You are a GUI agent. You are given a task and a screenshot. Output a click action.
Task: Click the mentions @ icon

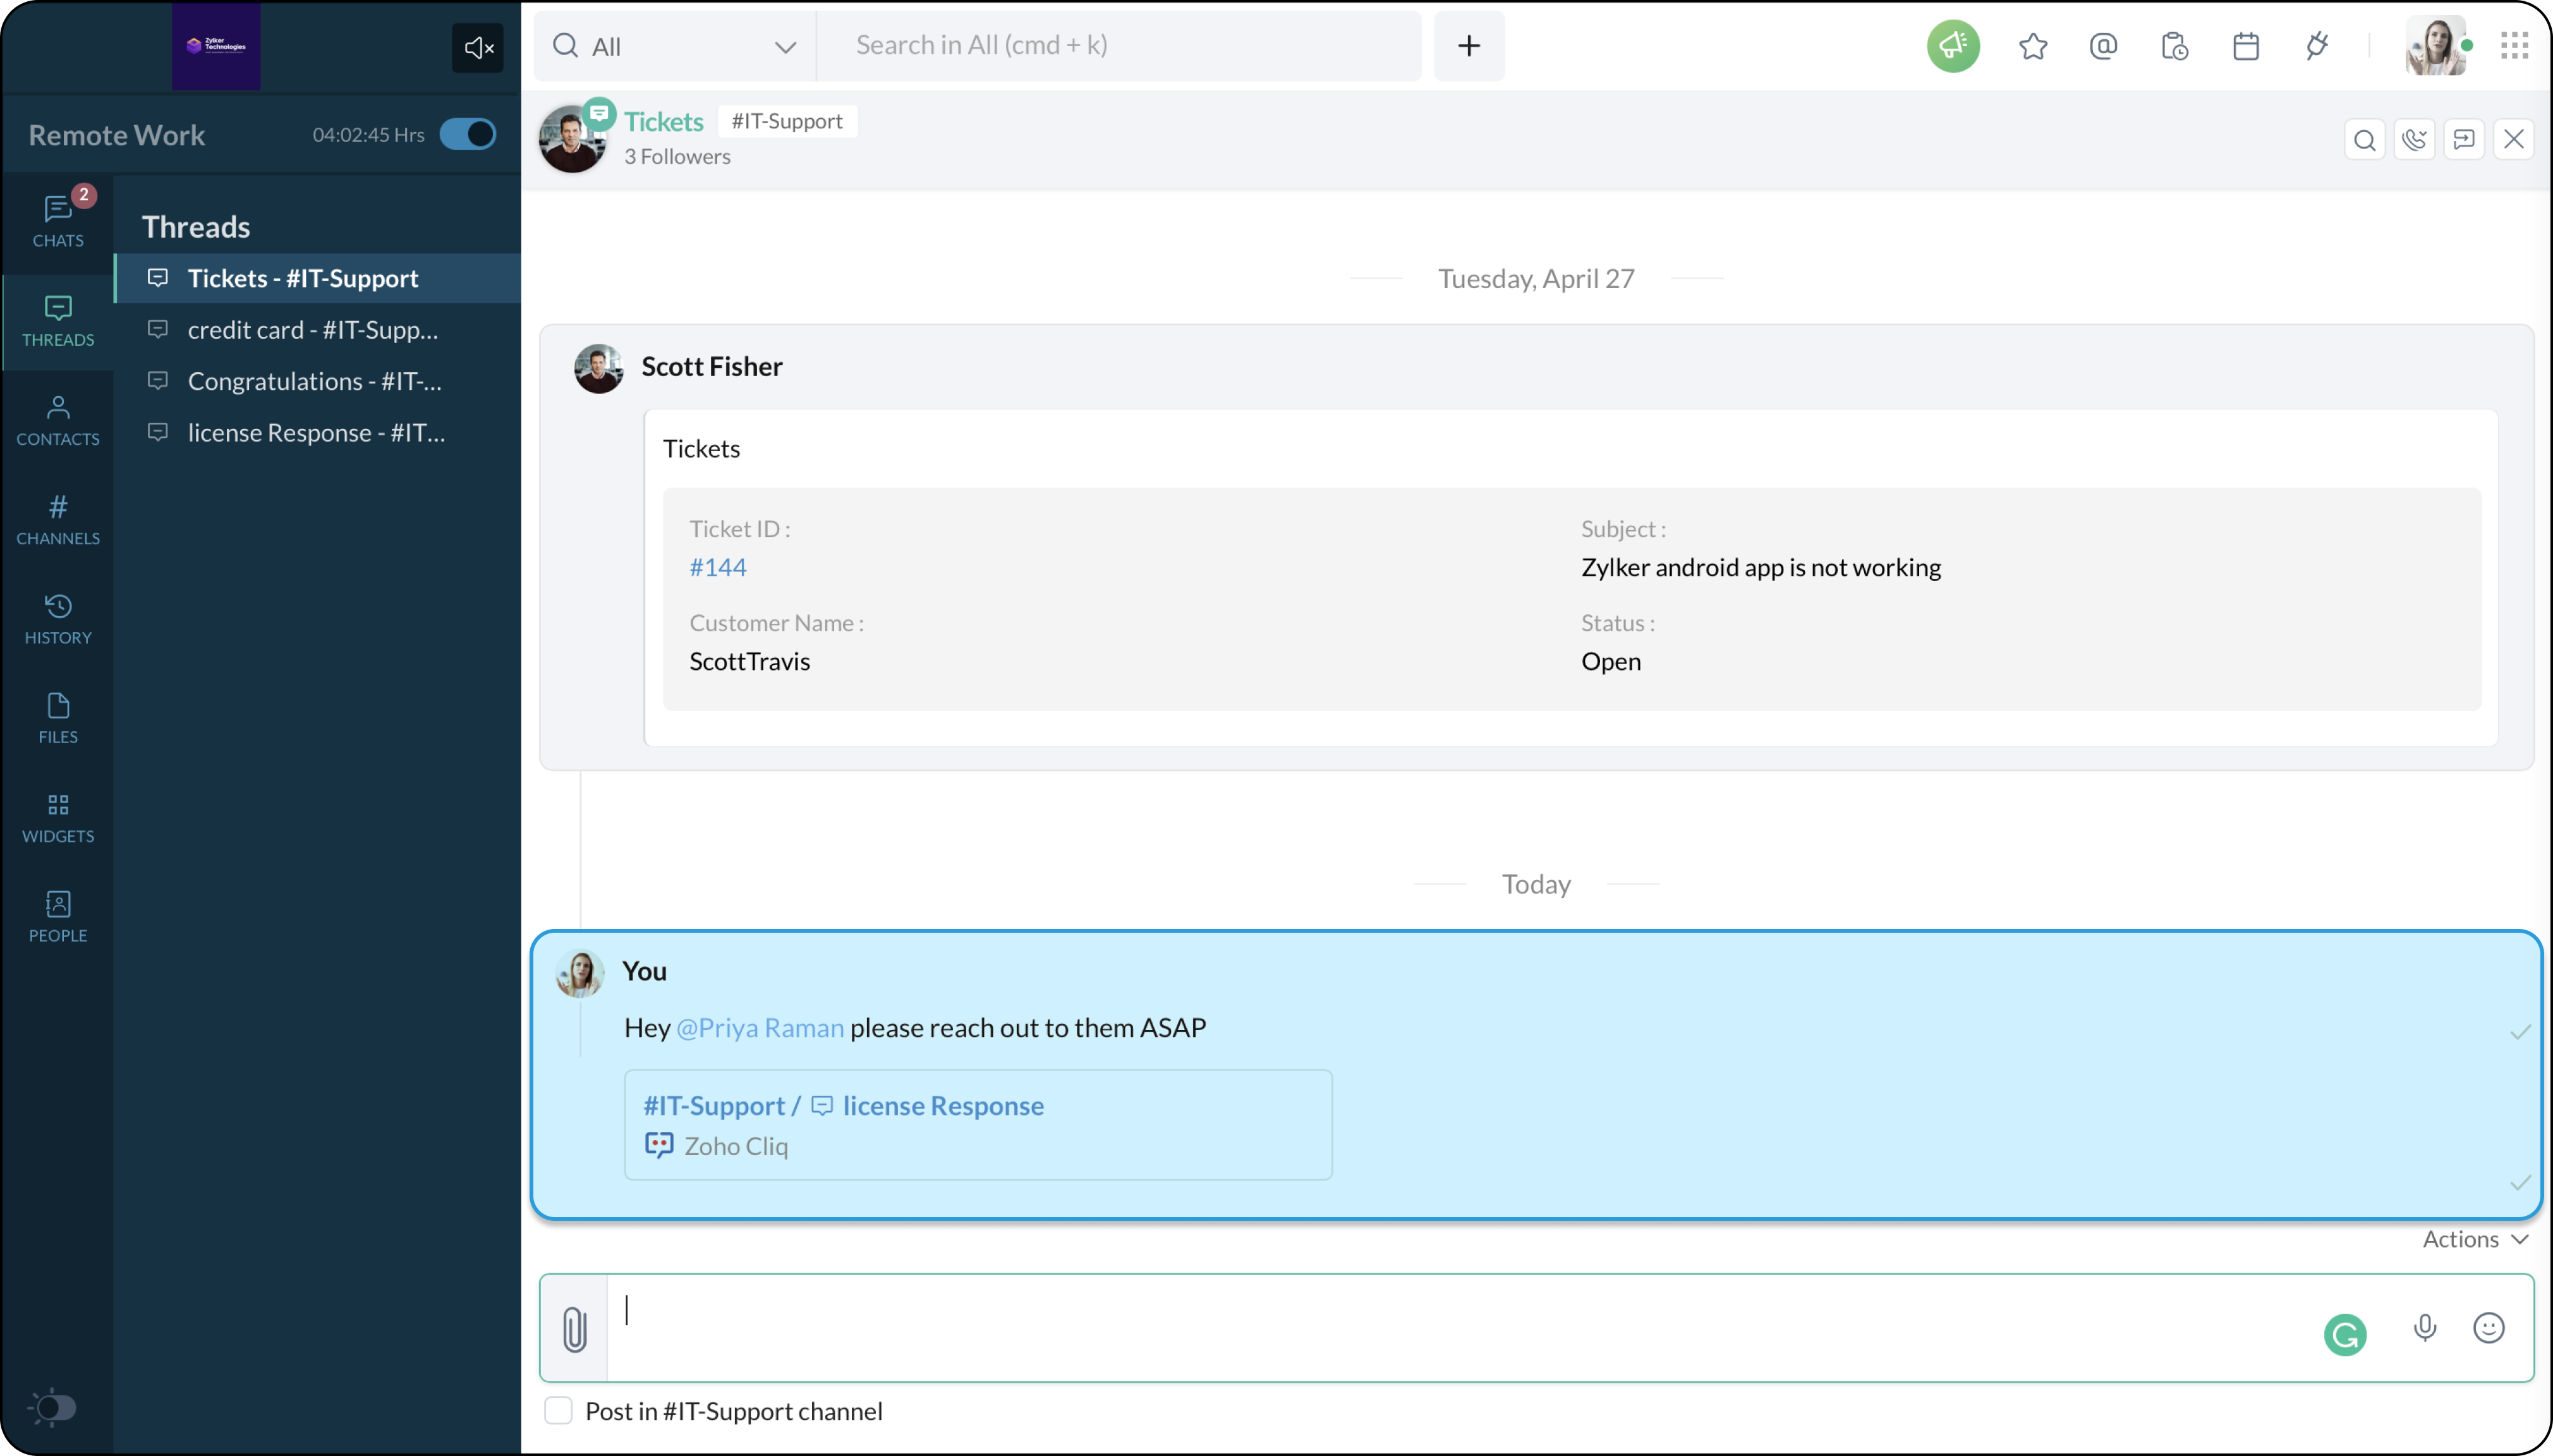(2103, 46)
